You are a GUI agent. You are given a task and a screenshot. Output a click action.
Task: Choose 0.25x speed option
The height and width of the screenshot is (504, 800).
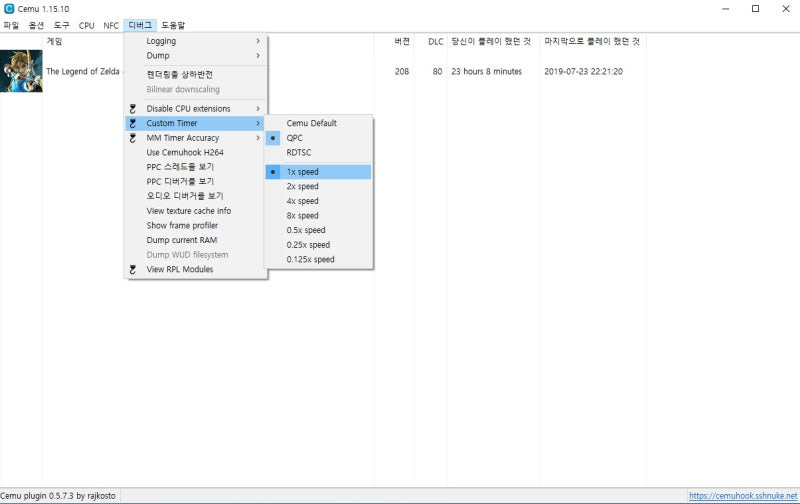319,245
